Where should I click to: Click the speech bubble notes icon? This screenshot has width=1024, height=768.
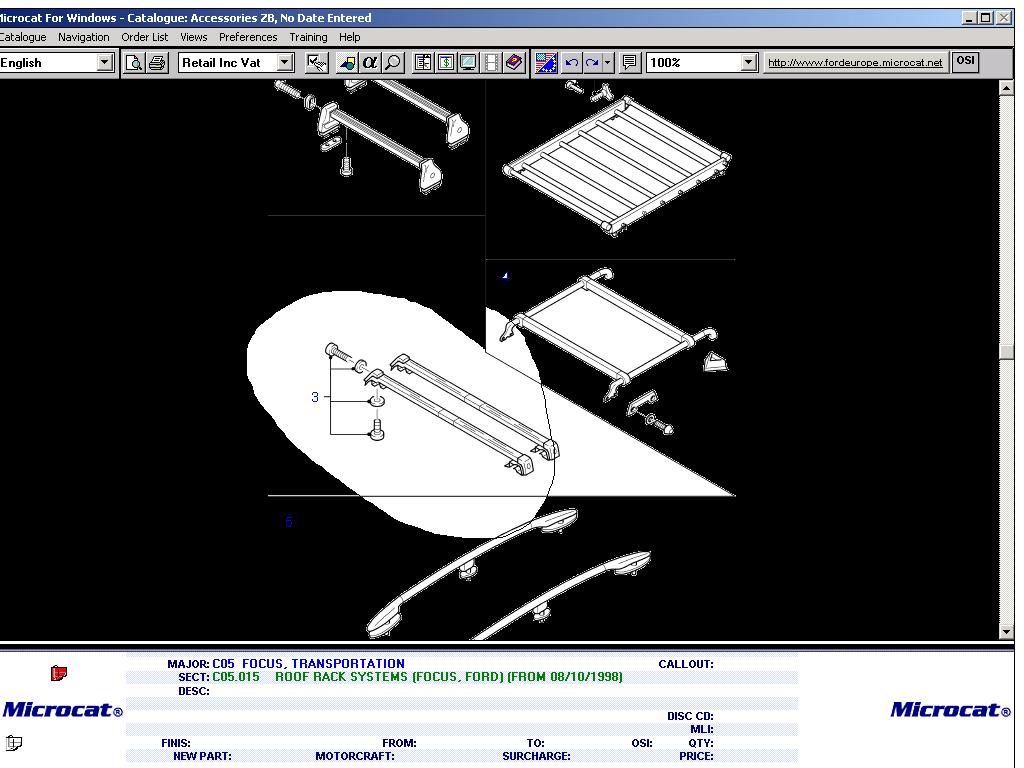click(x=630, y=63)
